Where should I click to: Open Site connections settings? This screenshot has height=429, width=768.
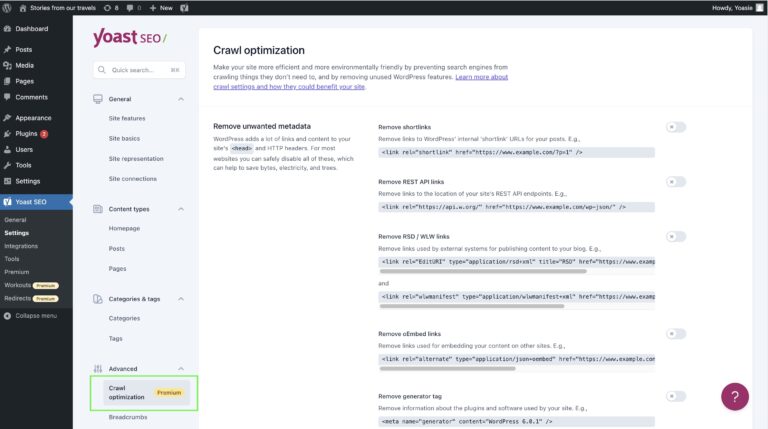click(x=133, y=179)
